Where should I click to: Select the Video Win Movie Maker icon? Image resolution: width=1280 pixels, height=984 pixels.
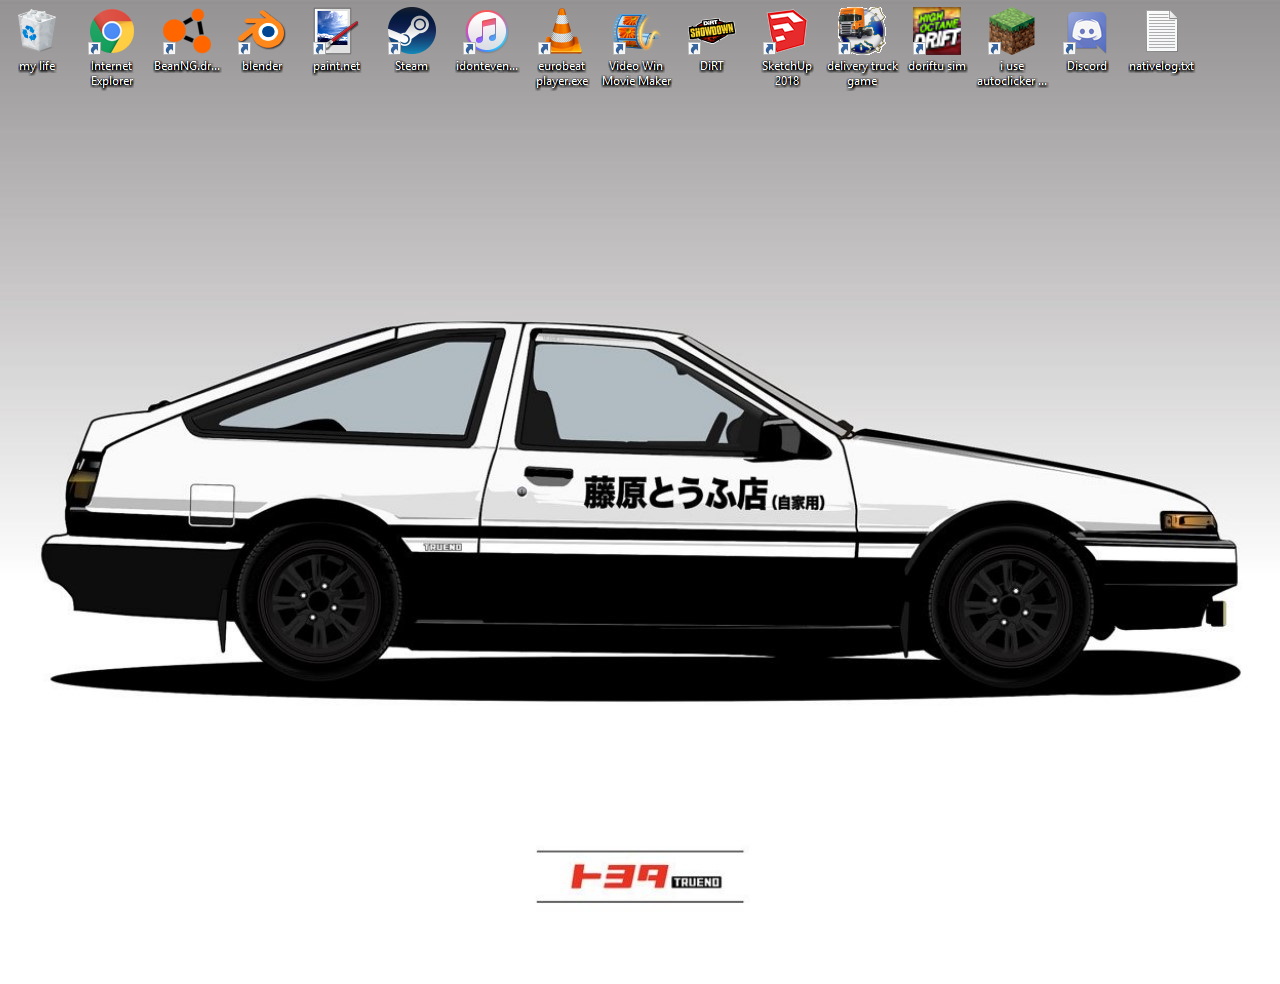pyautogui.click(x=637, y=32)
